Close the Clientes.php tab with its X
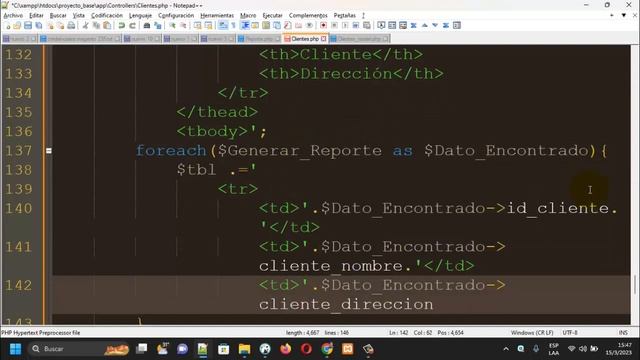Screen dimensions: 640x360 [324, 39]
